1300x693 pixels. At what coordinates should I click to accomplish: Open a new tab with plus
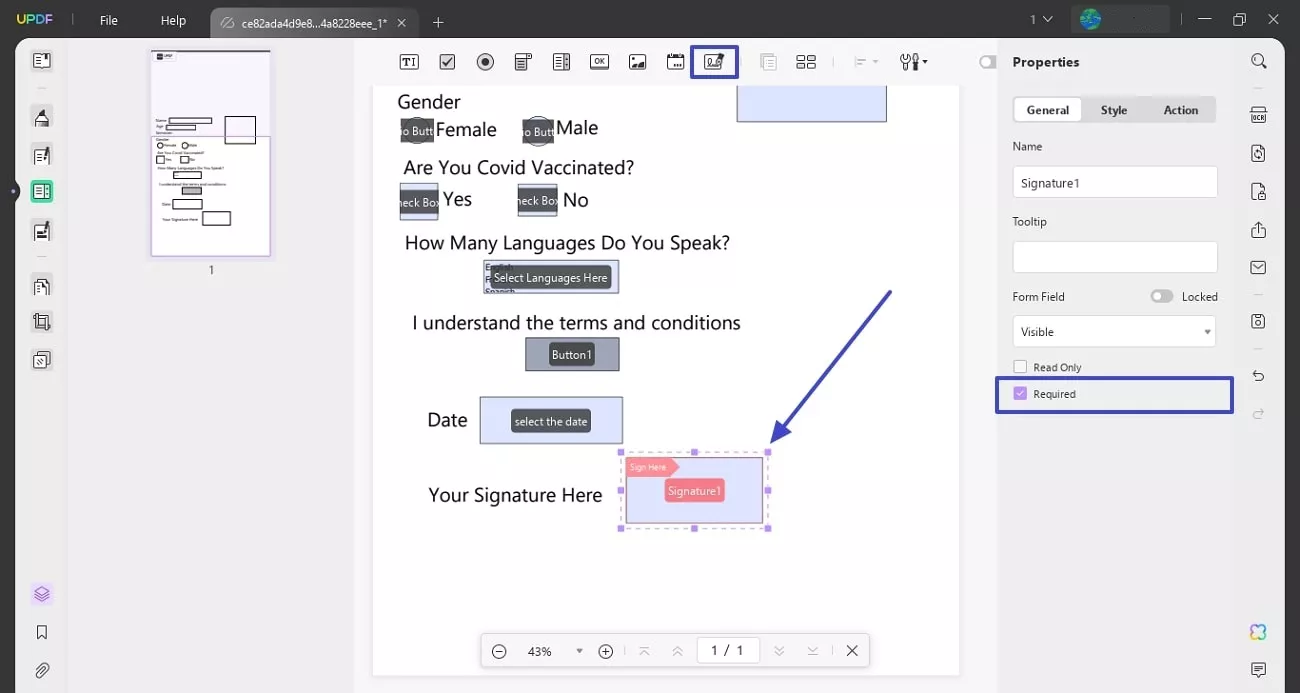(438, 22)
